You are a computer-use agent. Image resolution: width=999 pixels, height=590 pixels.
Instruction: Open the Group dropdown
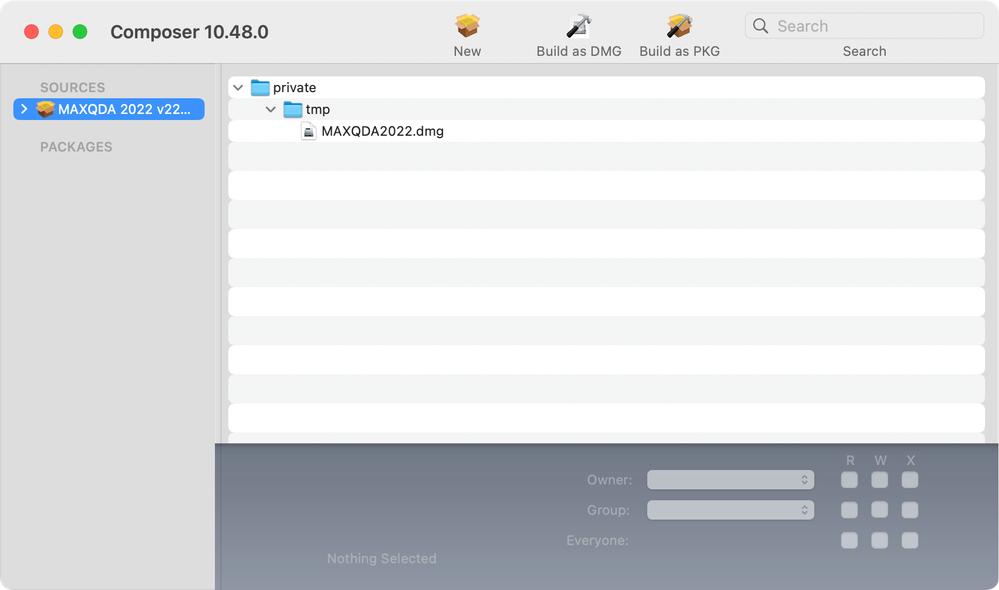click(730, 510)
